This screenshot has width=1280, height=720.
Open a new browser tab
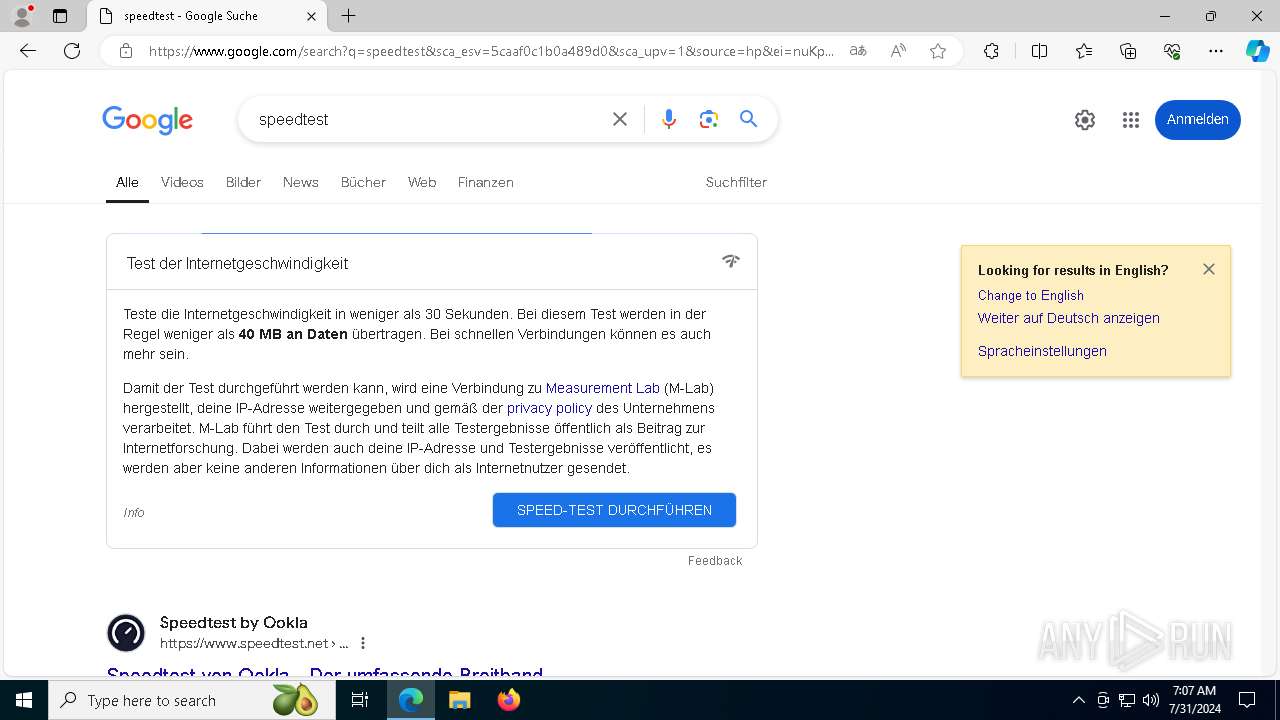point(348,16)
